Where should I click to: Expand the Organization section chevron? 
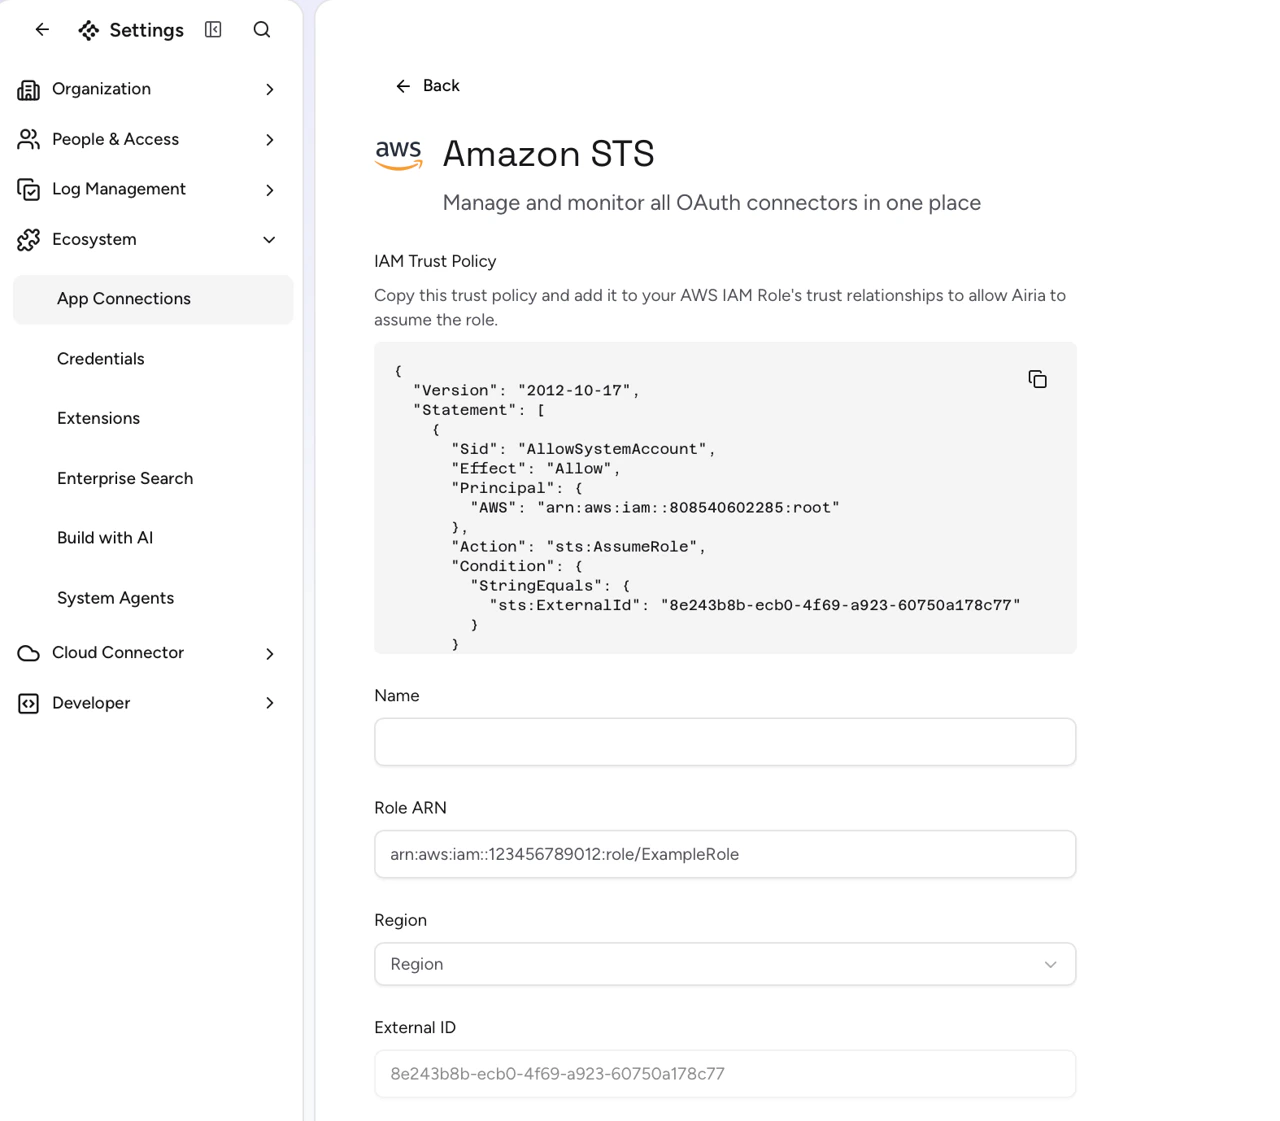click(x=270, y=89)
